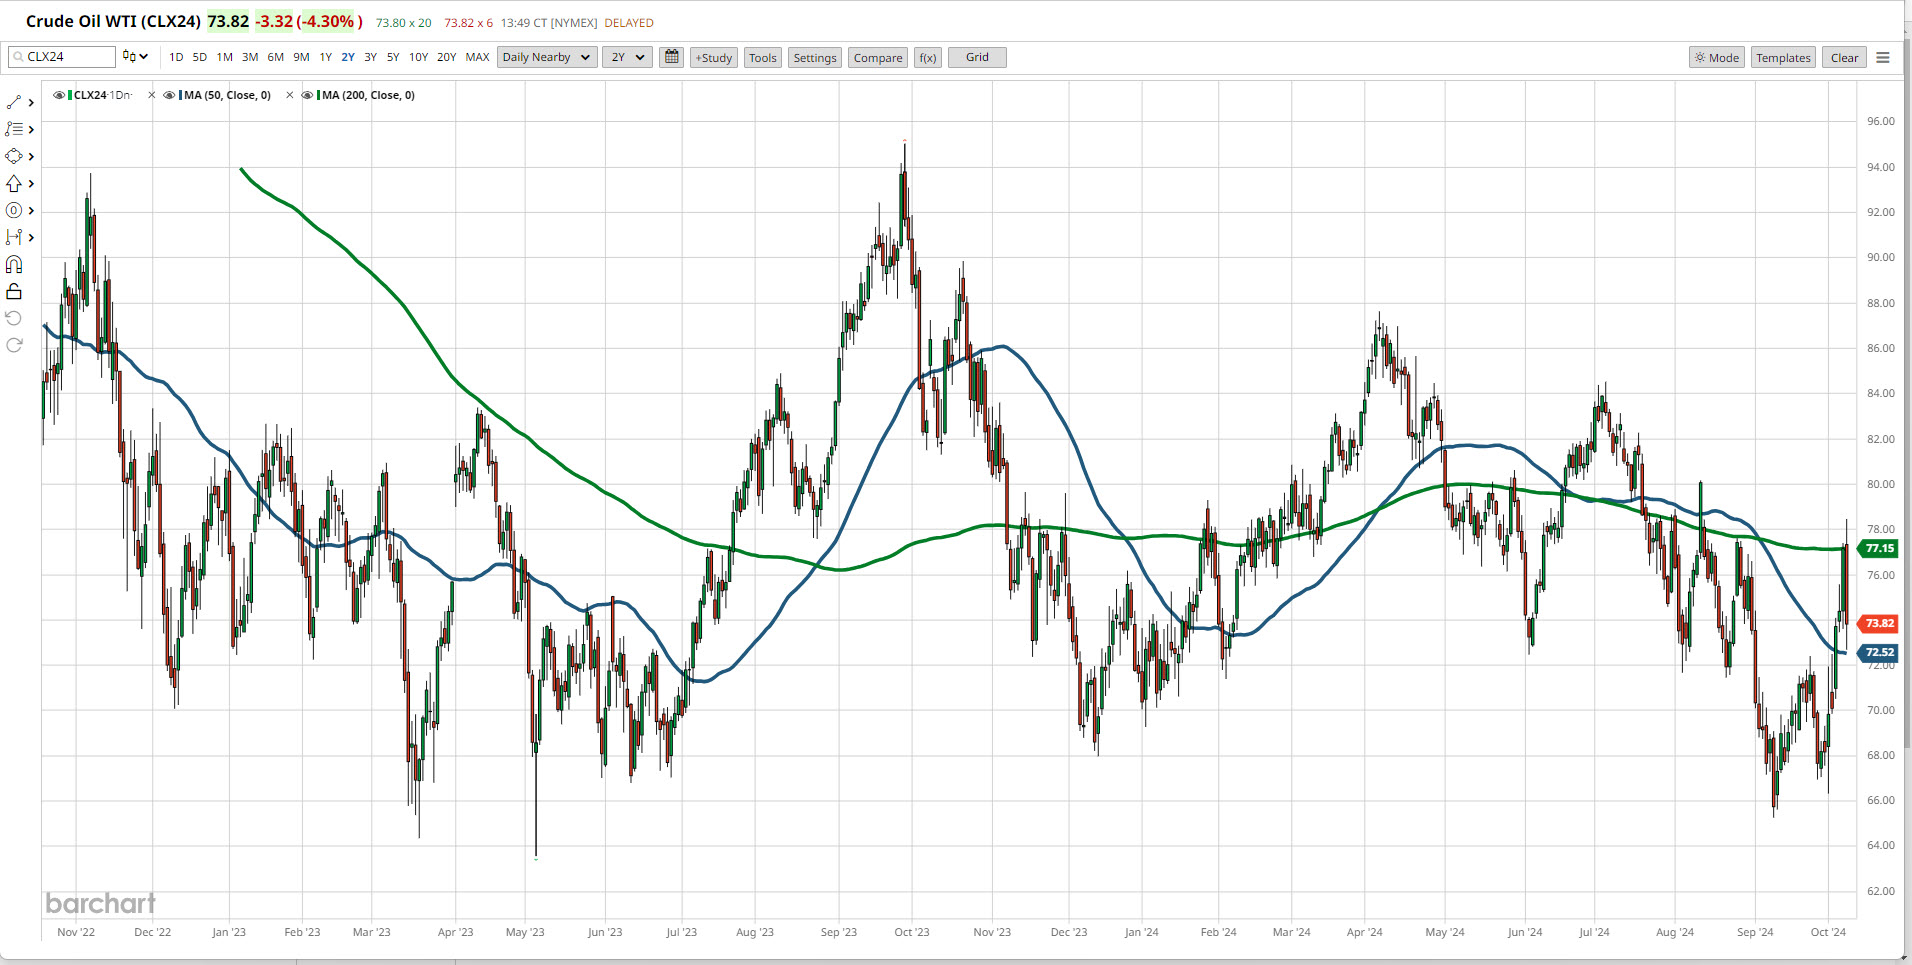Viewport: 1912px width, 965px height.
Task: Click the Clear button
Action: 1844,57
